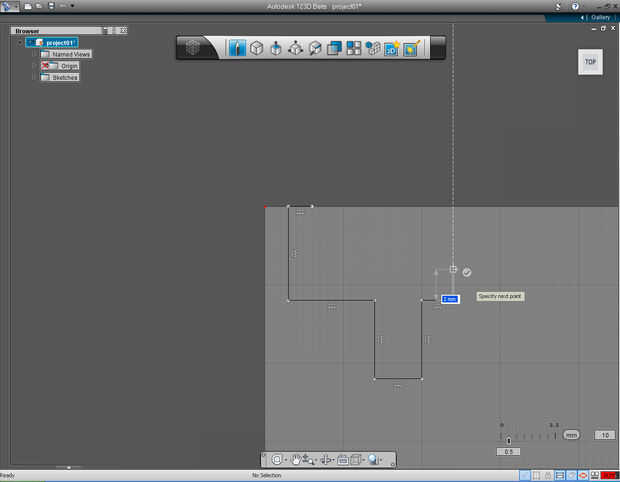Toggle the red oval status bar icon

coord(583,475)
